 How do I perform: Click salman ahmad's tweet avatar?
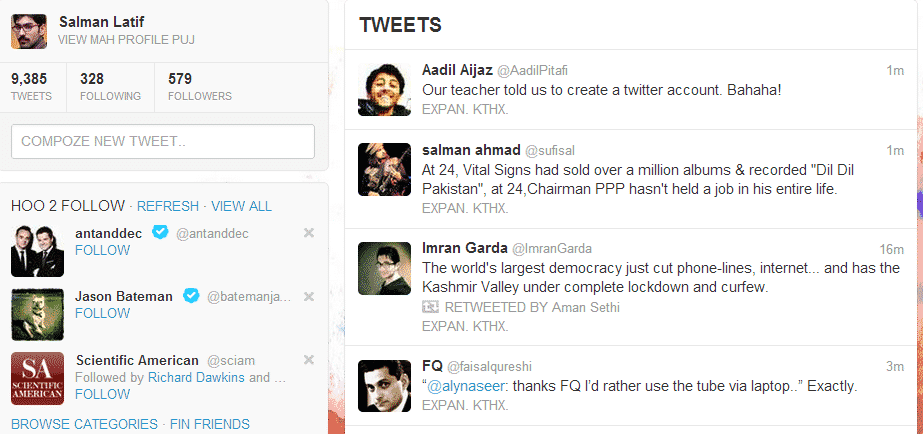(x=385, y=168)
